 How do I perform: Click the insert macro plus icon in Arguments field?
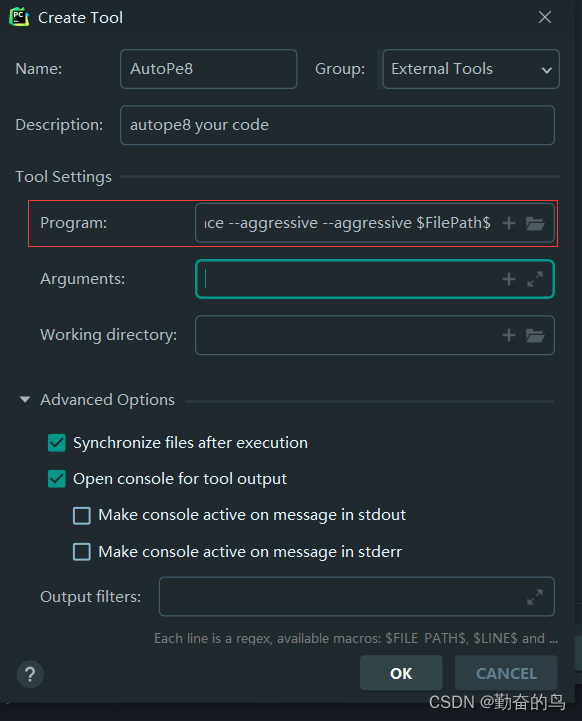[x=508, y=279]
